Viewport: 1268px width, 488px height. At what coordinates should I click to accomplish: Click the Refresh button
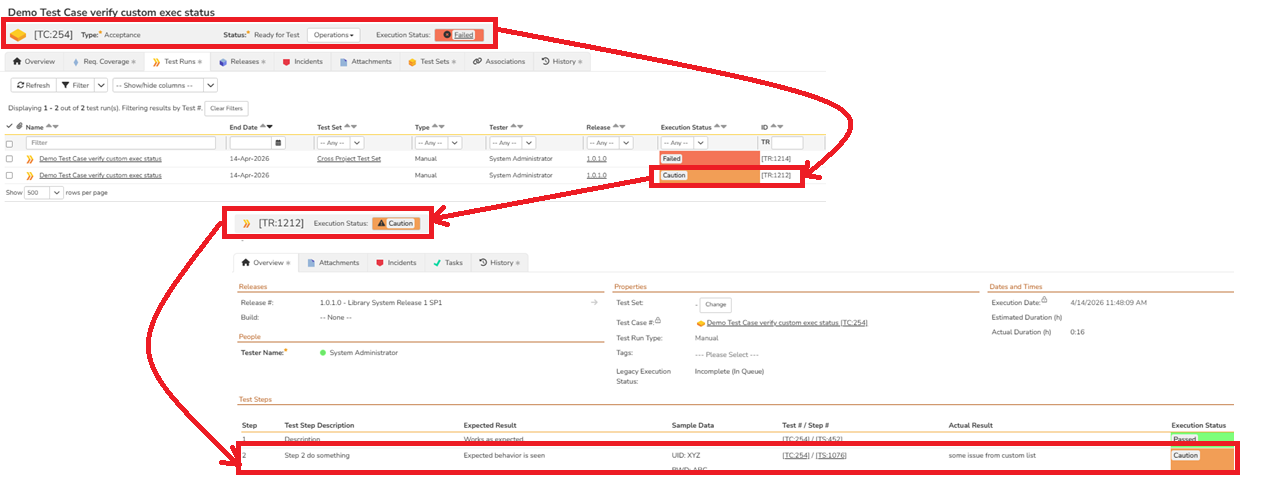click(x=33, y=85)
